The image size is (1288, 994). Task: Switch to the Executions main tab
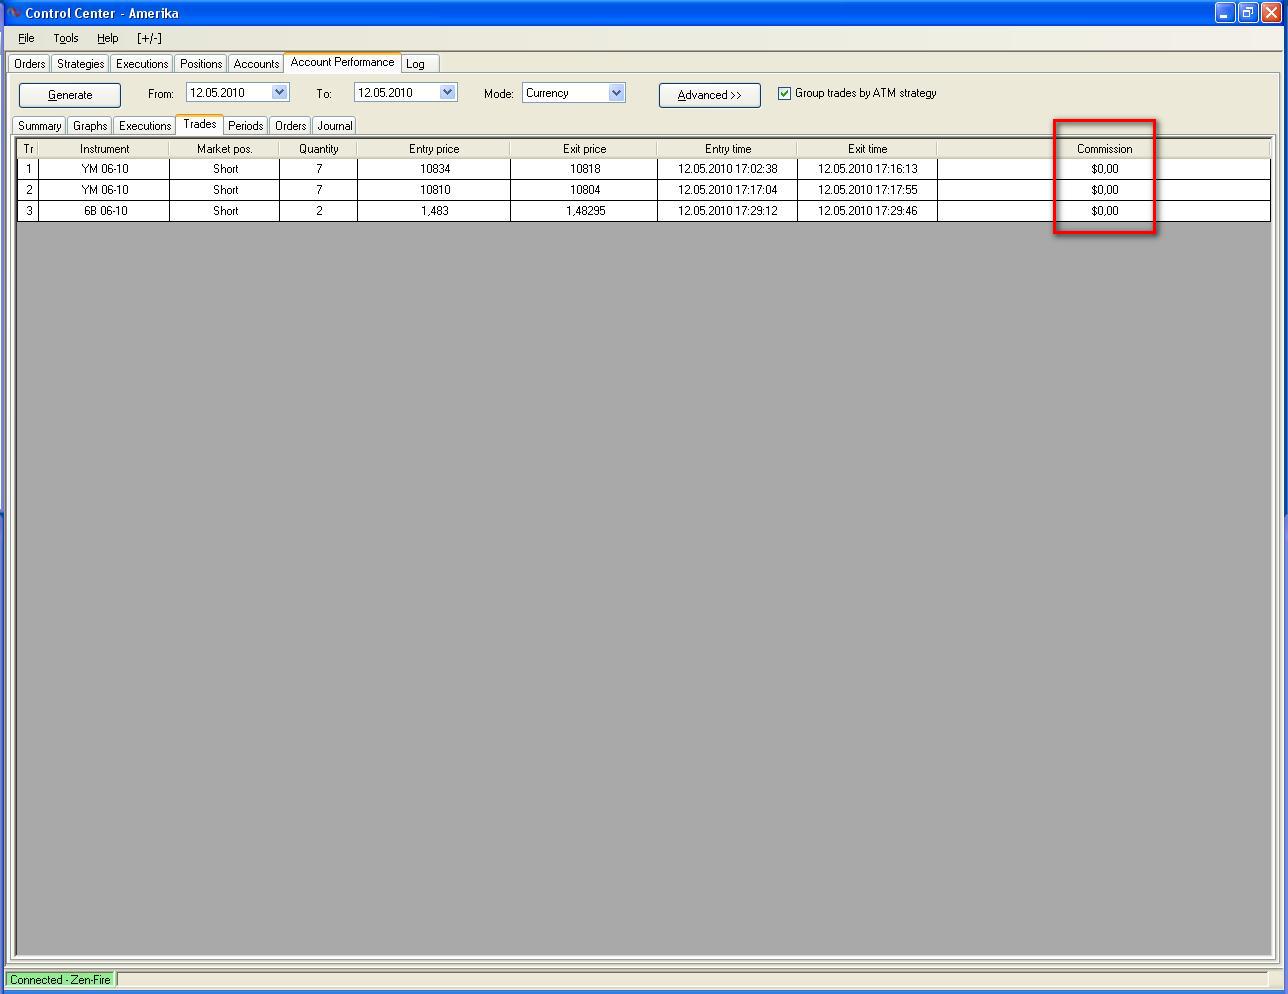pyautogui.click(x=142, y=64)
